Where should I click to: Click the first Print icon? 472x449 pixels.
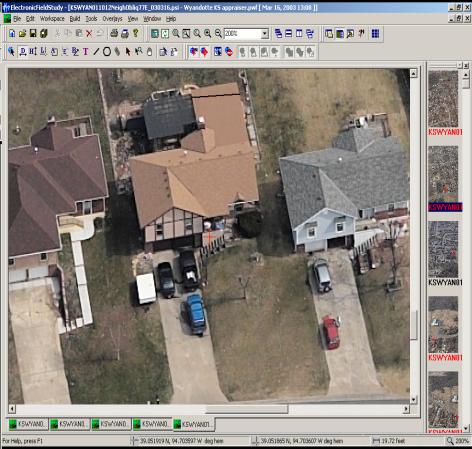114,33
